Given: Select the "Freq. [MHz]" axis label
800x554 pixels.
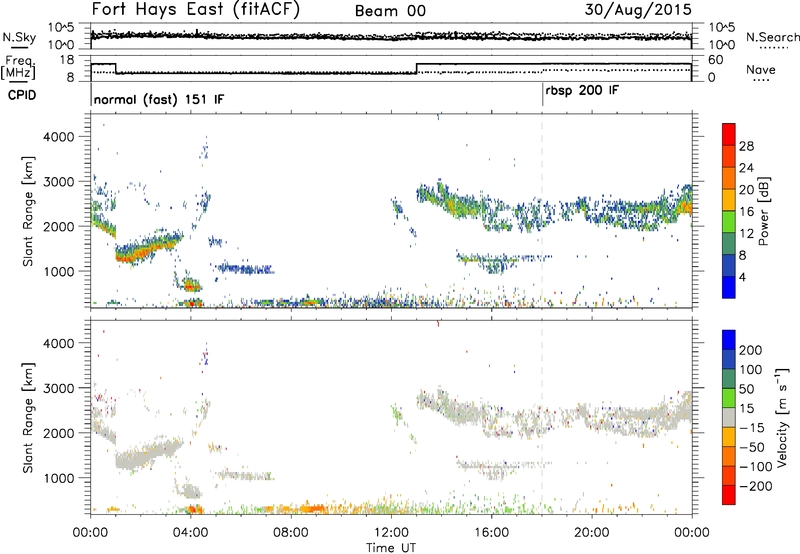Looking at the screenshot, I should click(20, 68).
